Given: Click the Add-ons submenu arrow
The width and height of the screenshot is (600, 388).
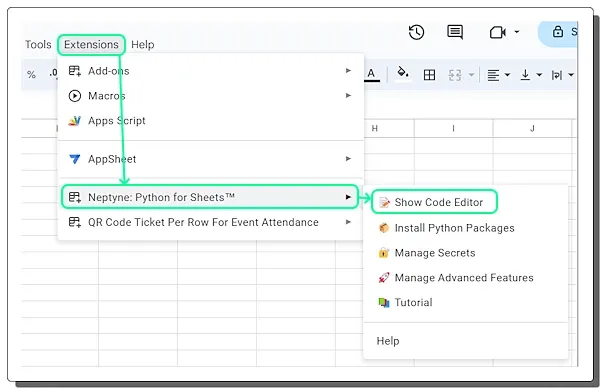Looking at the screenshot, I should tap(348, 70).
